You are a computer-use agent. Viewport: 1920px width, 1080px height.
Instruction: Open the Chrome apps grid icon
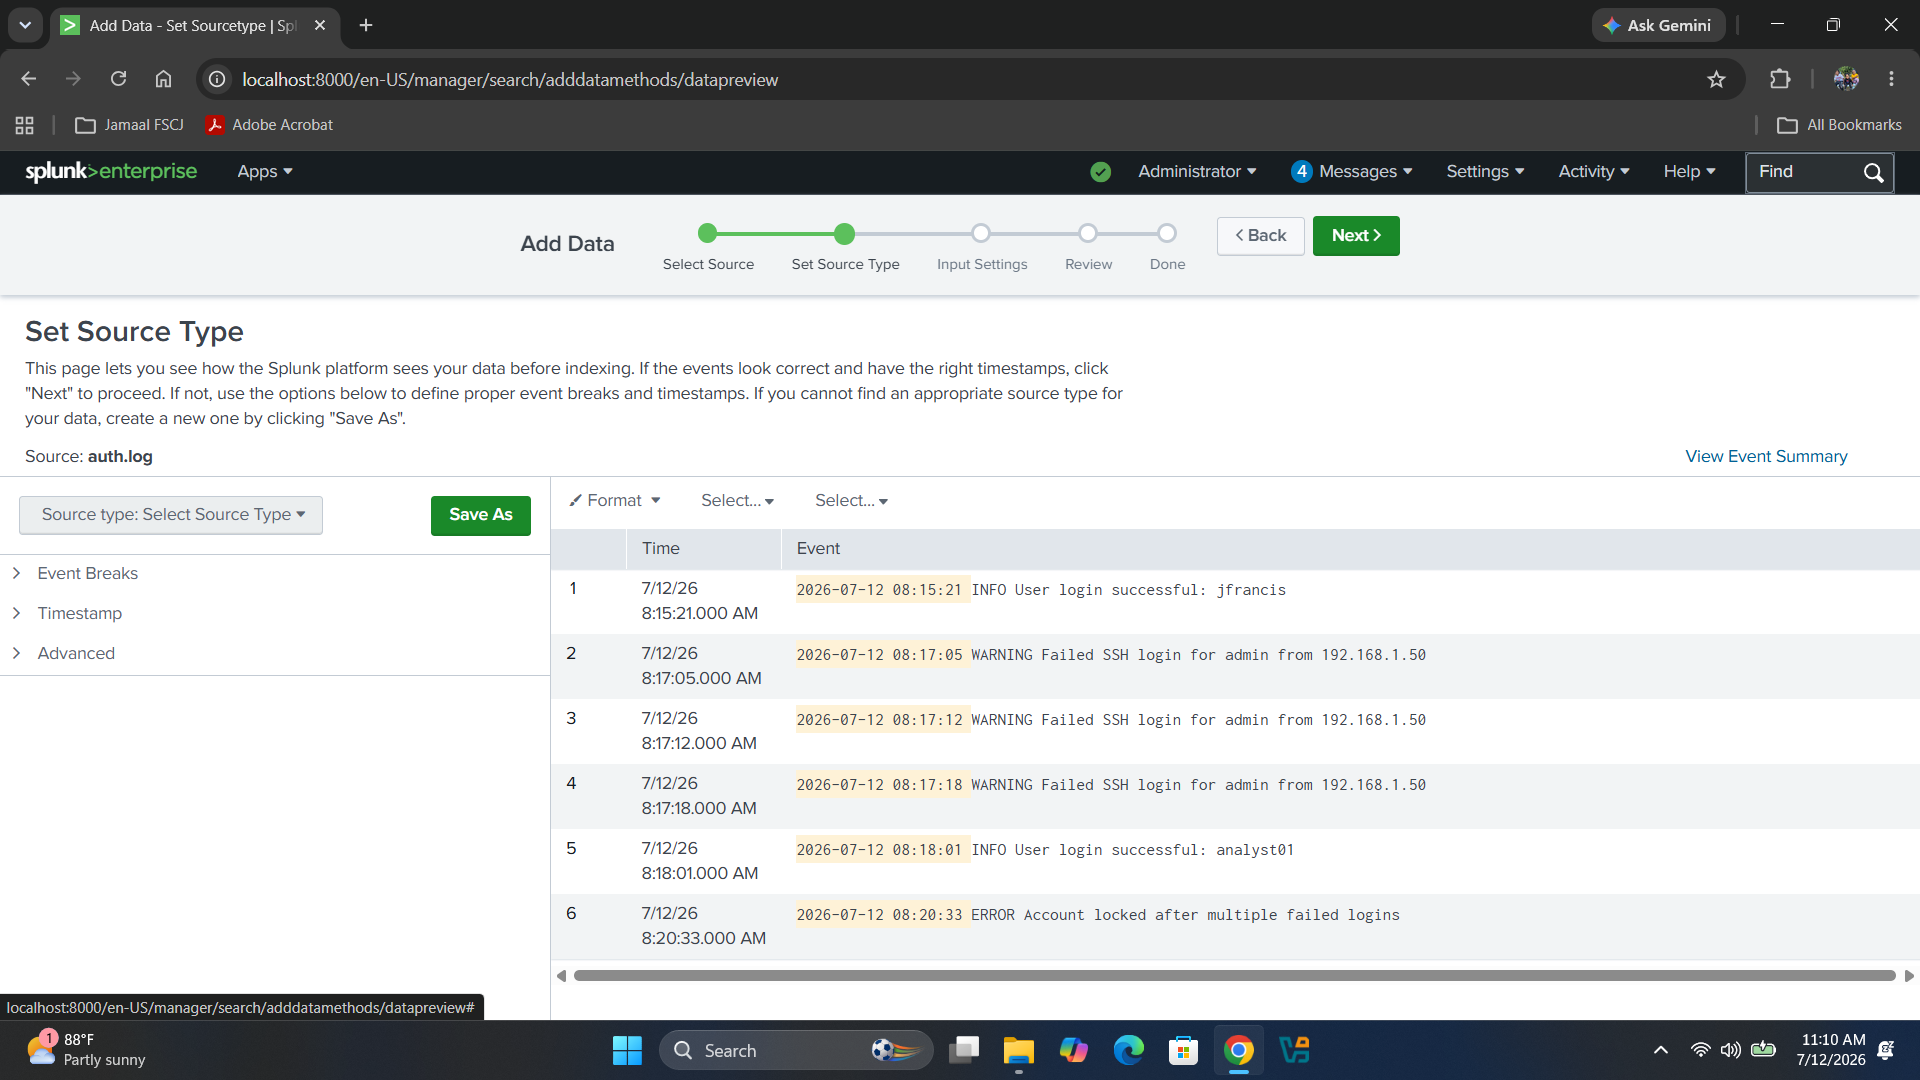point(25,125)
